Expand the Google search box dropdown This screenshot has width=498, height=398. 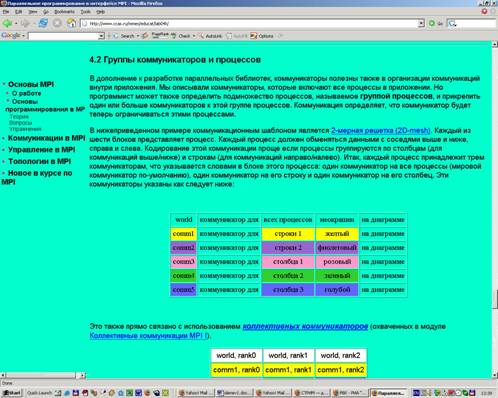click(101, 36)
